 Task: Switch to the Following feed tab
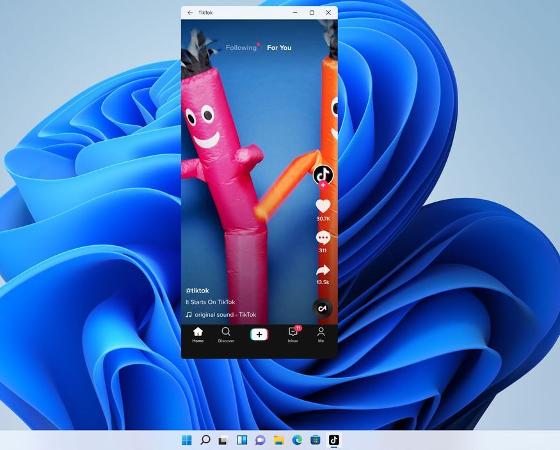(241, 48)
